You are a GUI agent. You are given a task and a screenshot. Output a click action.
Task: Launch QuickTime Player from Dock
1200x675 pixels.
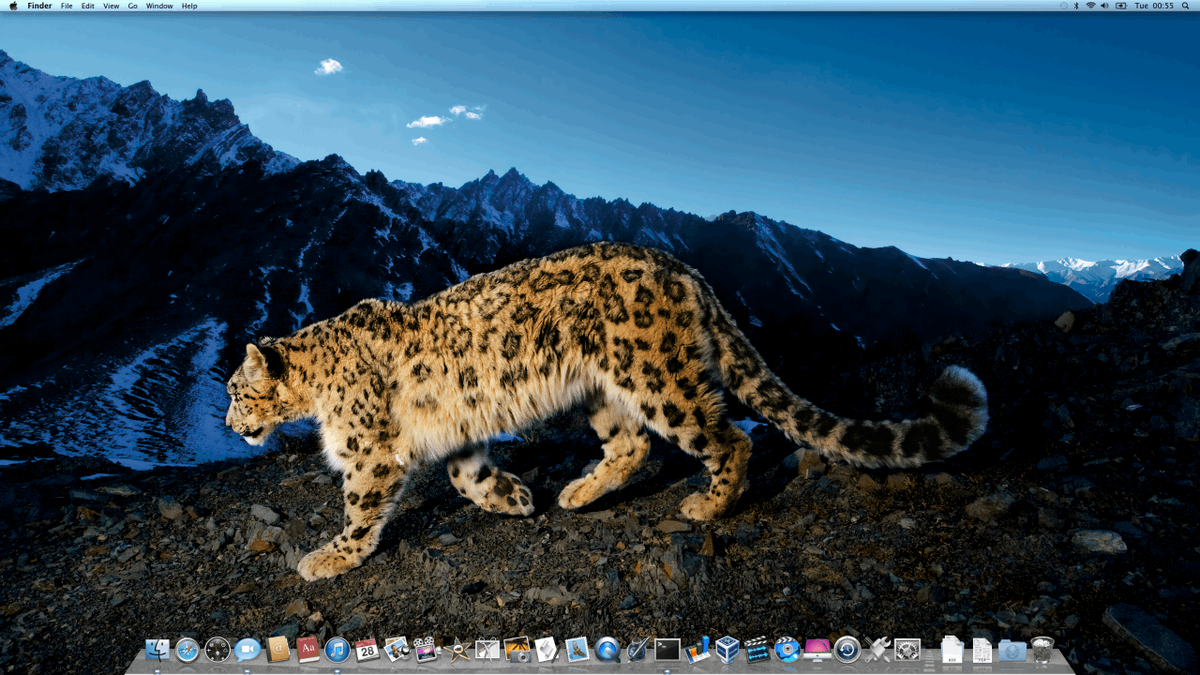[x=605, y=650]
